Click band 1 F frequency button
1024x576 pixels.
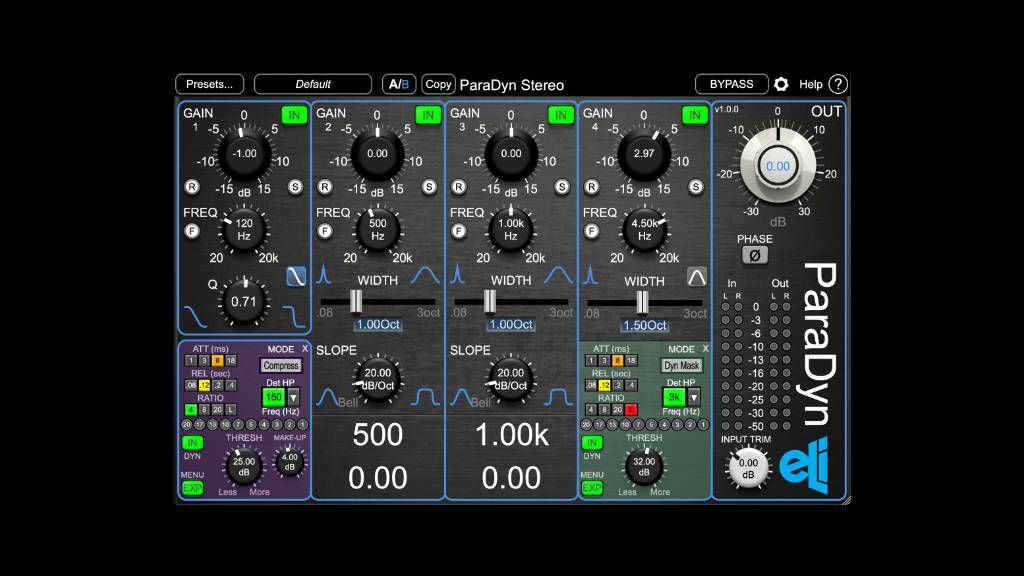192,231
